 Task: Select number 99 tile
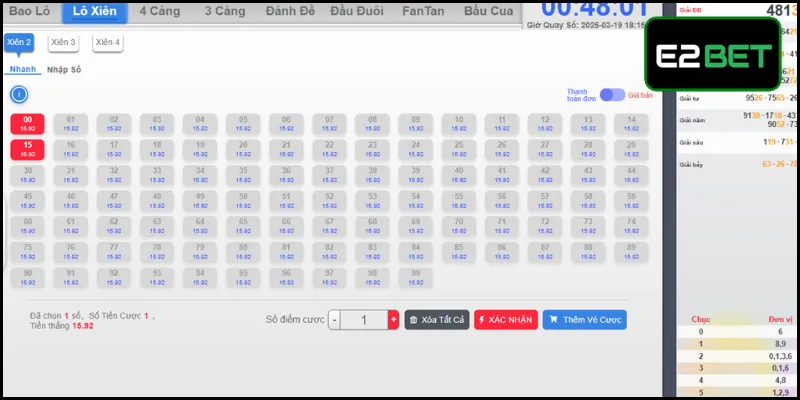point(416,278)
